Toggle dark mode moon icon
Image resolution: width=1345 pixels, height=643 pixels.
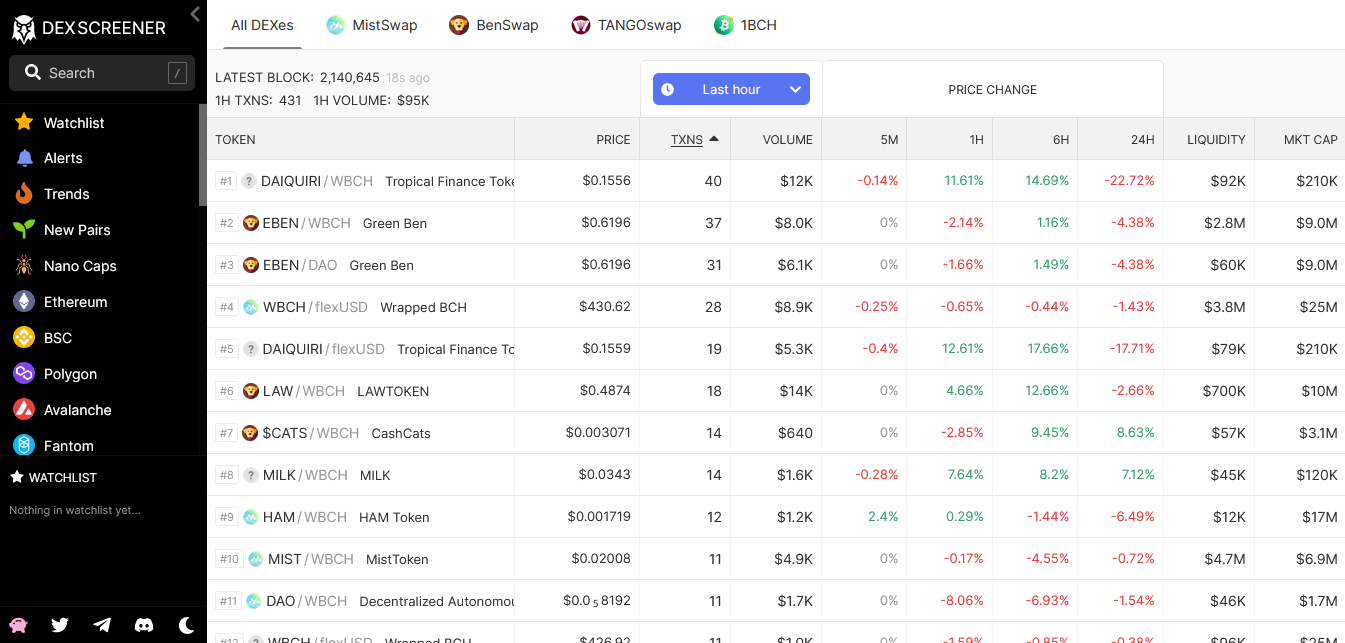point(186,625)
